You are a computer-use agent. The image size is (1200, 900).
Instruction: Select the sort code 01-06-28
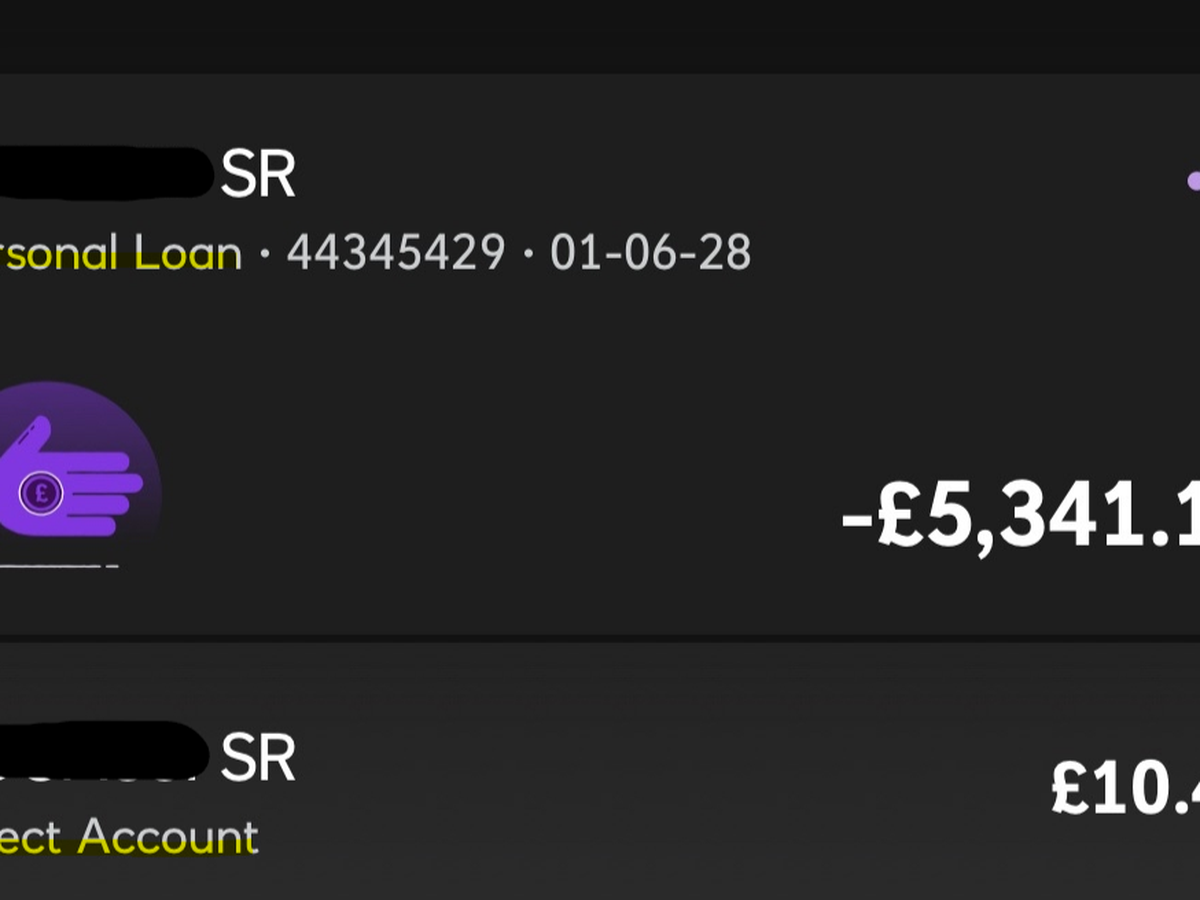click(x=650, y=254)
